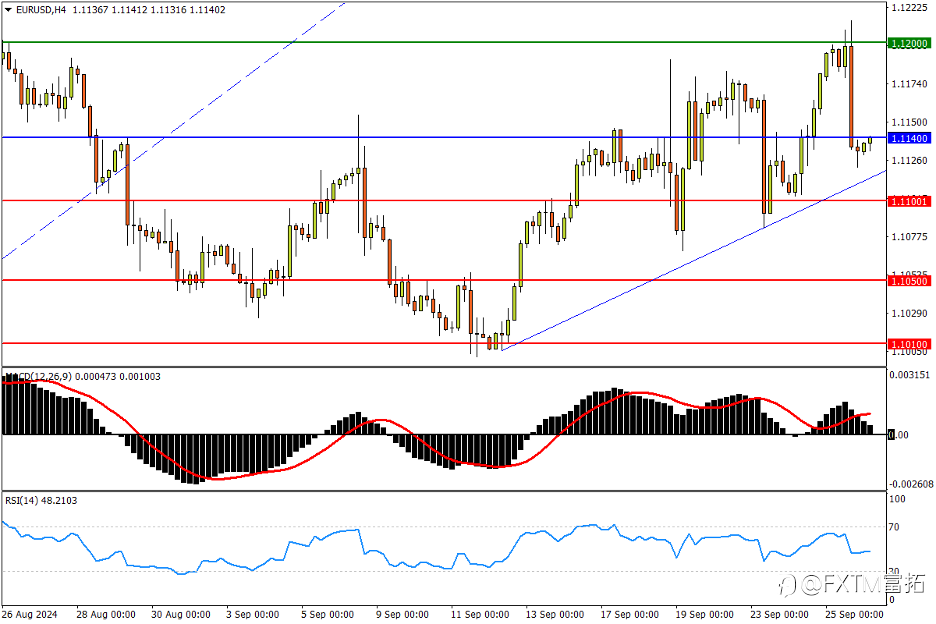Click the red 1.10100 price label

point(909,345)
